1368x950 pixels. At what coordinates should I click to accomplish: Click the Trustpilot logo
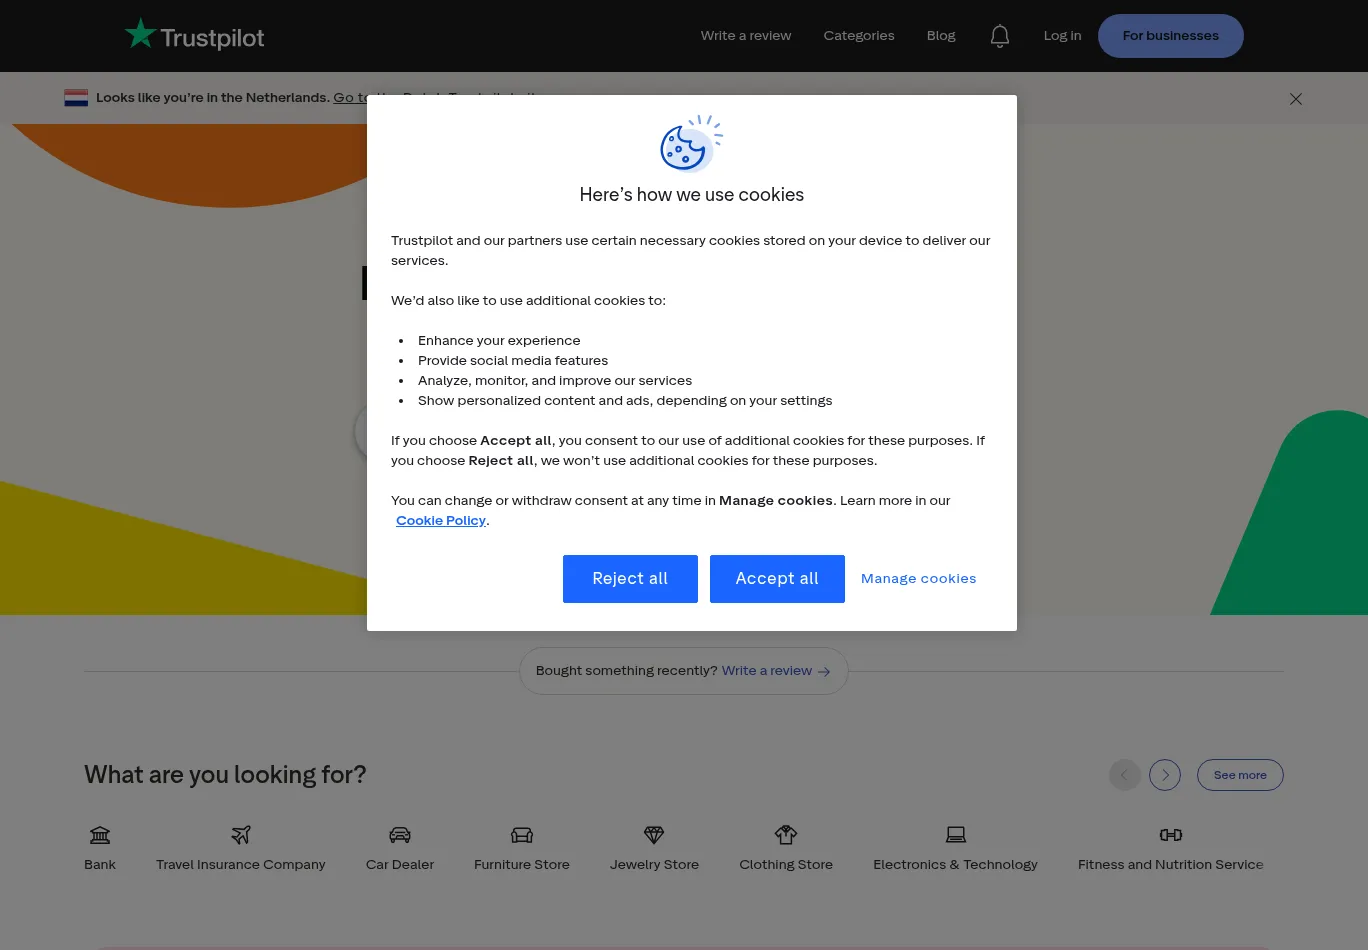click(195, 36)
